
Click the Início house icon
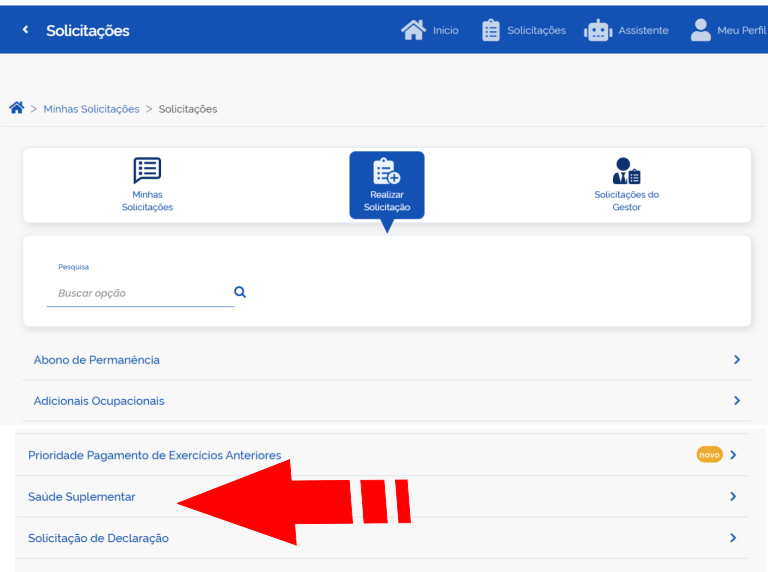(x=413, y=30)
